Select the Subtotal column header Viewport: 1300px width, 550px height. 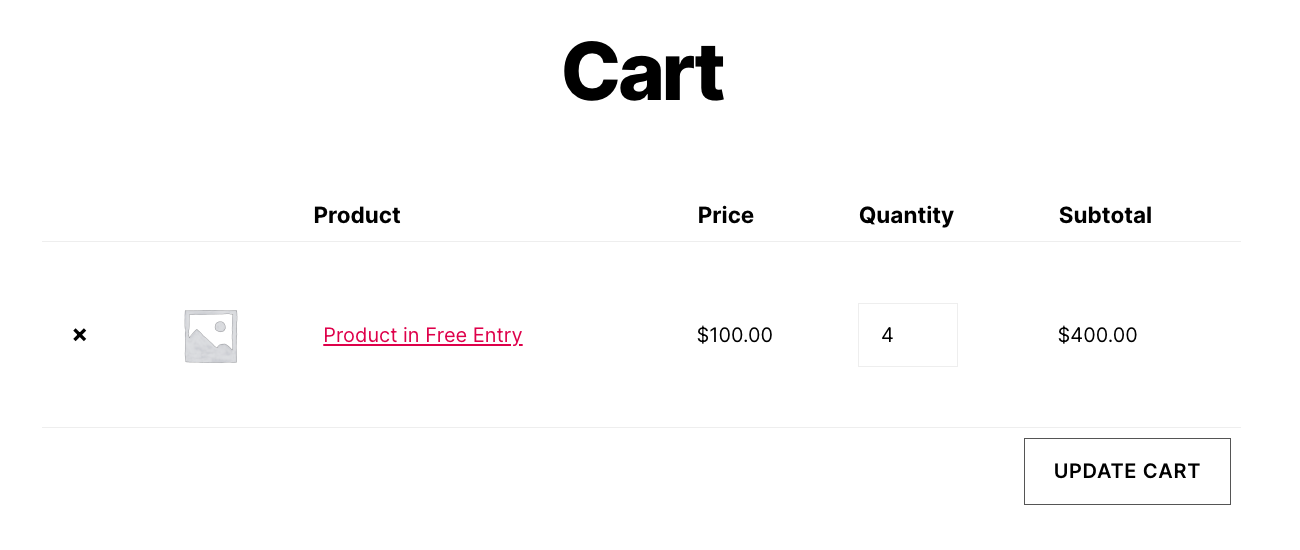coord(1105,215)
